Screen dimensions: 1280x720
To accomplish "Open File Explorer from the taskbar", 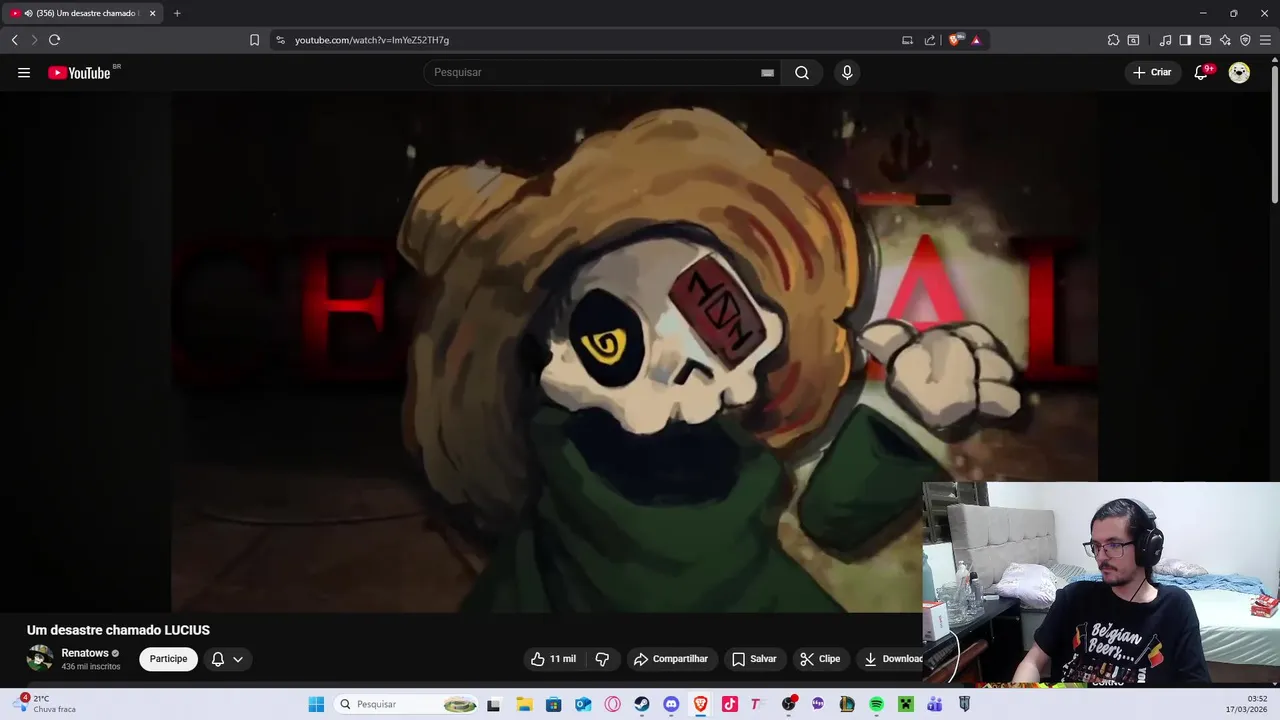I will coord(524,704).
